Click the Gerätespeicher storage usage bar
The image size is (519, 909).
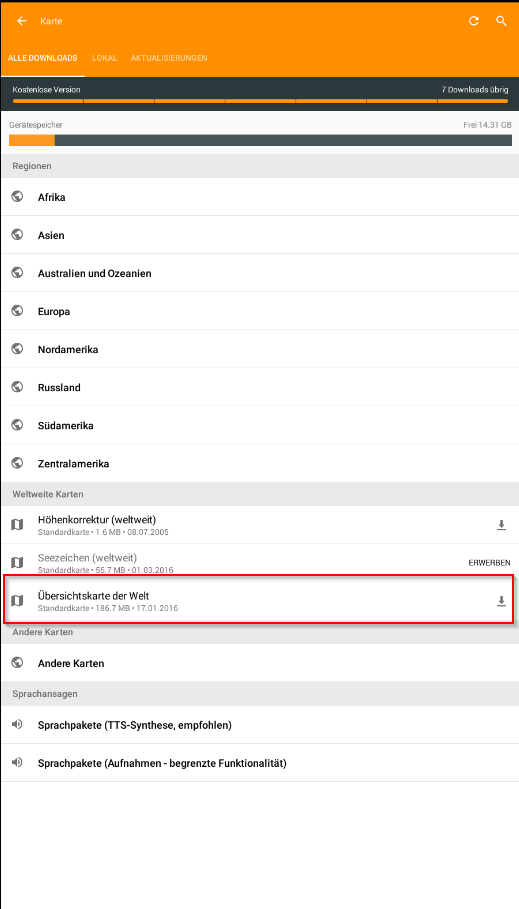tap(260, 140)
